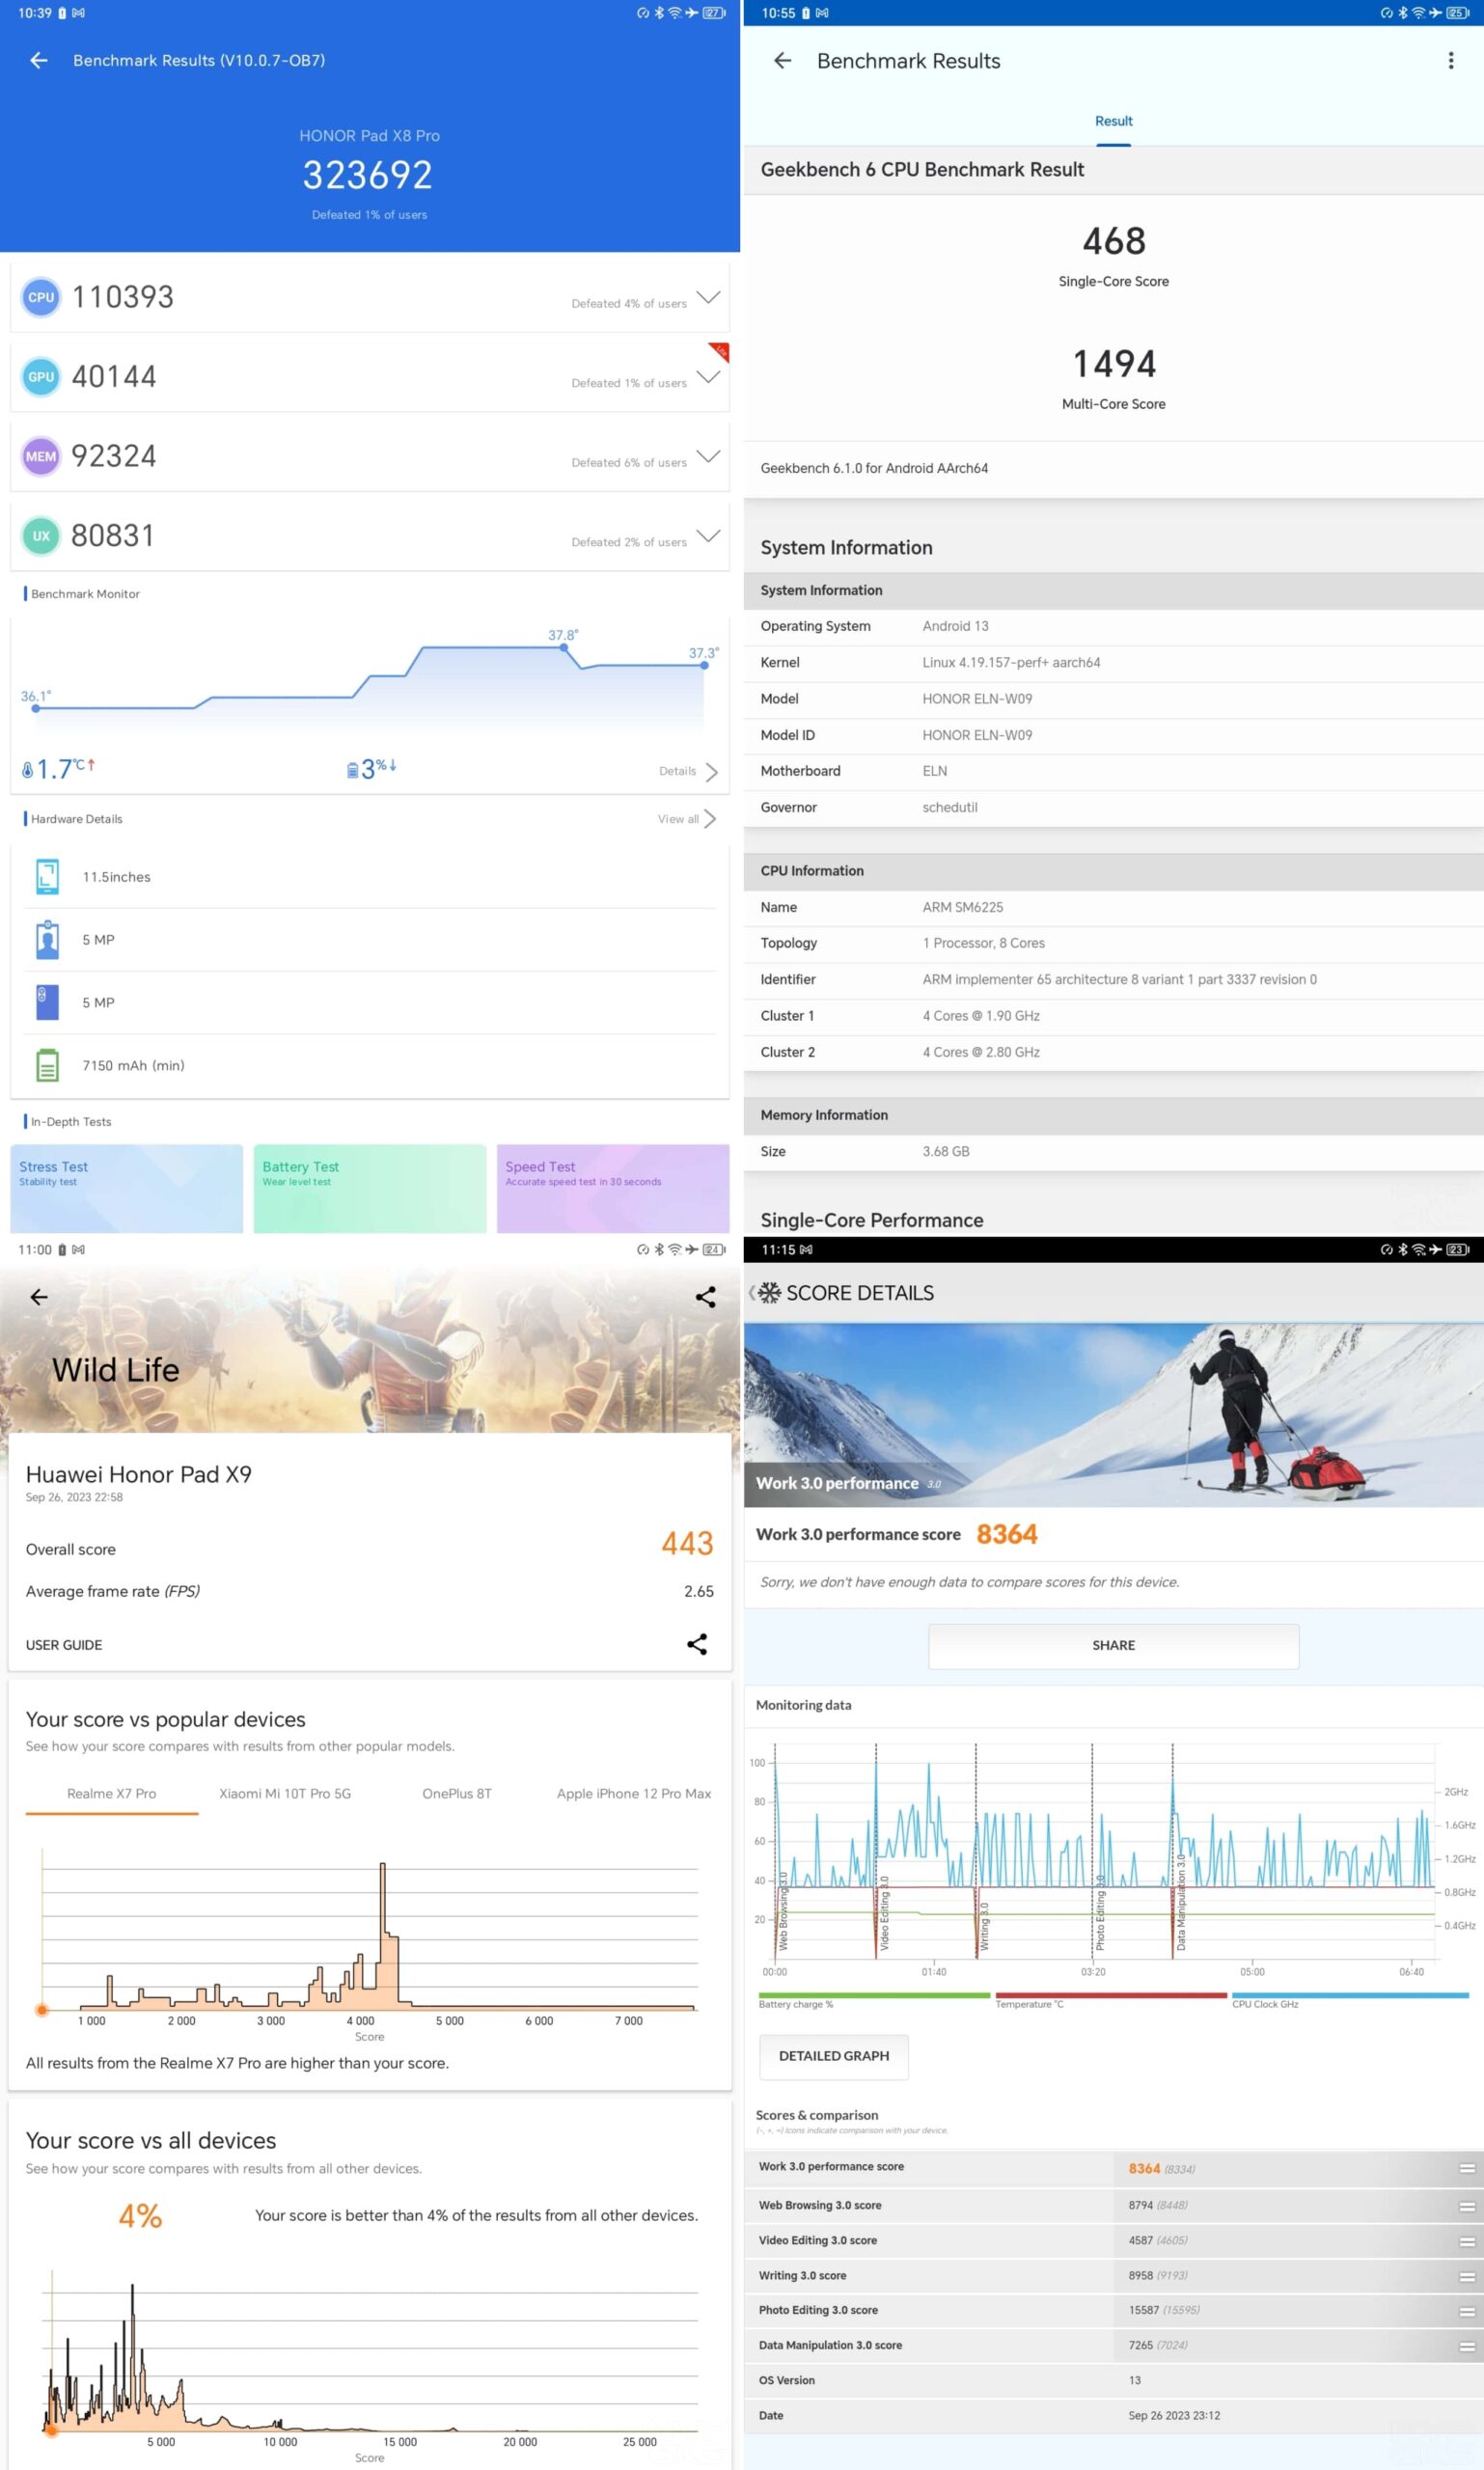
Task: Tap the share icon in Wild Life header
Action: point(705,1297)
